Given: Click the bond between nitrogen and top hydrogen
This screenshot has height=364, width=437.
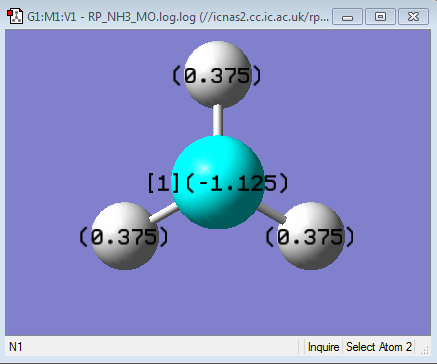Looking at the screenshot, I should (218, 120).
